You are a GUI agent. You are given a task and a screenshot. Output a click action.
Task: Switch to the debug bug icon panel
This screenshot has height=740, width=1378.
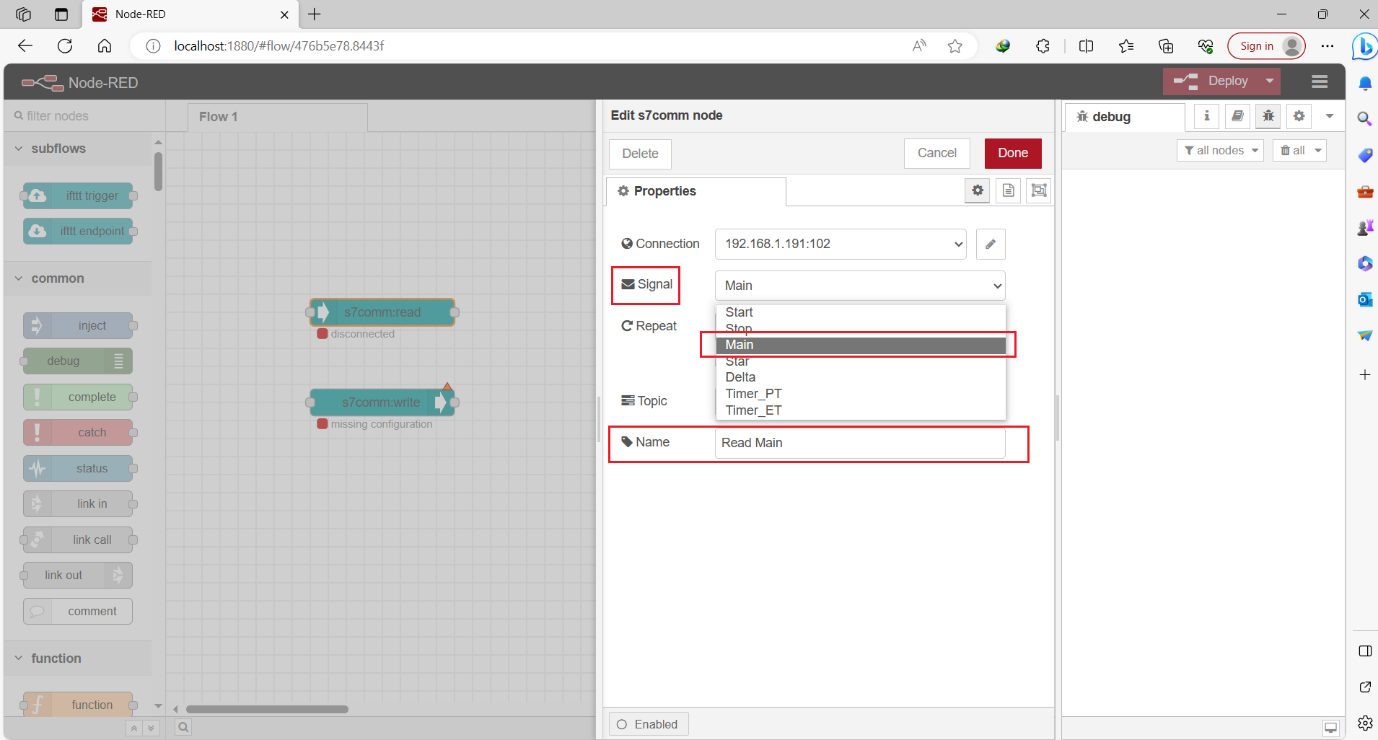1267,116
